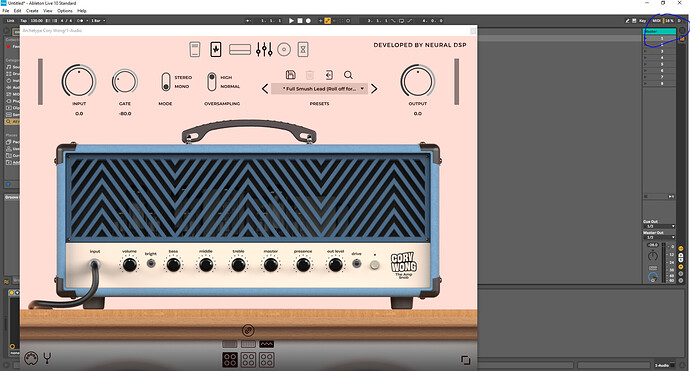
Task: Click the link icon on wooden shelf
Action: click(x=248, y=330)
